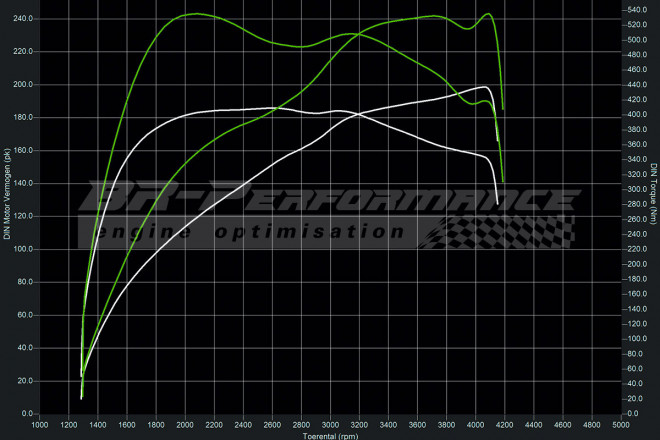Click the 'engine optimisation' watermark text
This screenshot has width=660, height=440.
click(x=250, y=232)
